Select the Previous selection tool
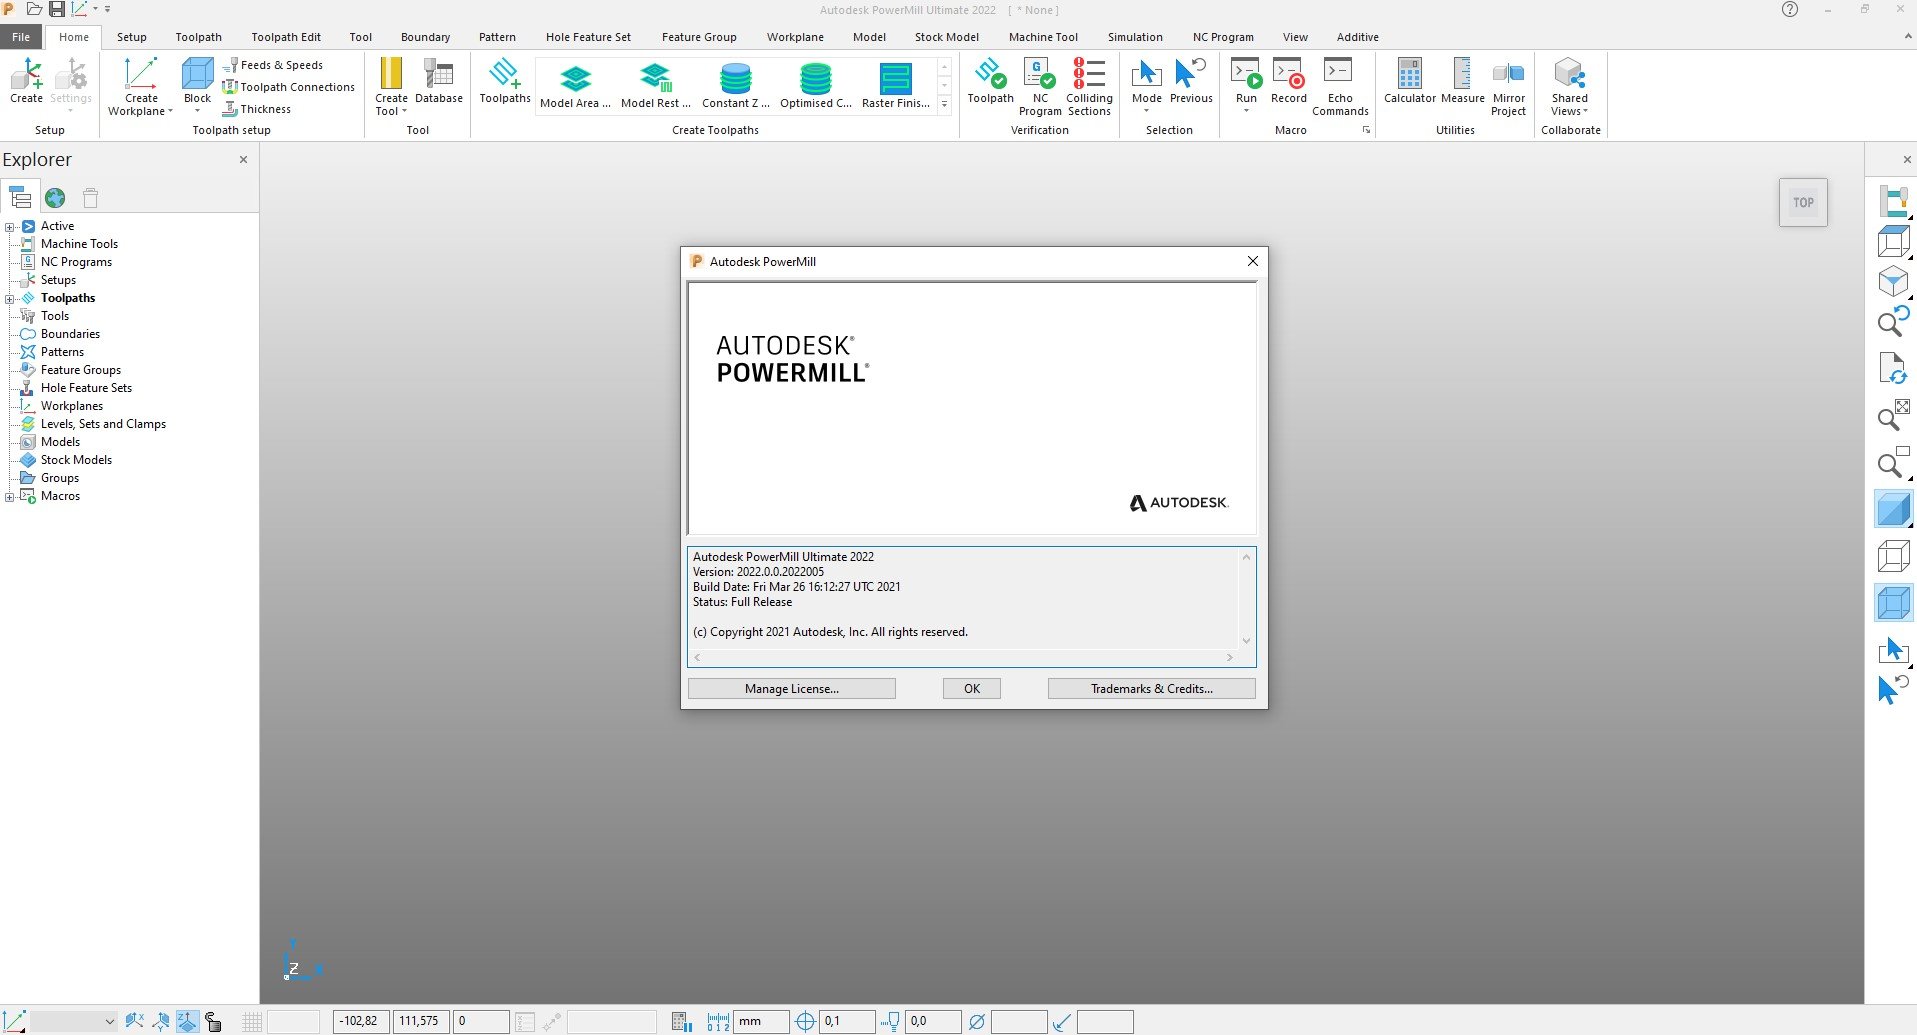This screenshot has width=1917, height=1035. (x=1191, y=81)
